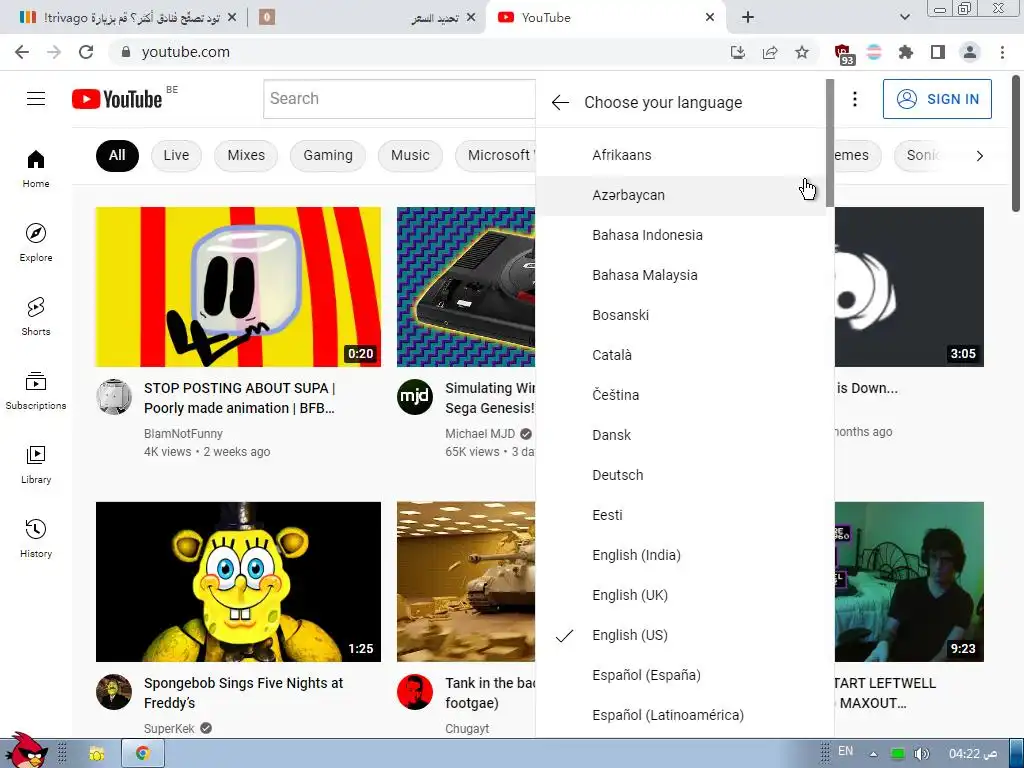Select English (UK) language
This screenshot has width=1024, height=768.
(x=680, y=595)
